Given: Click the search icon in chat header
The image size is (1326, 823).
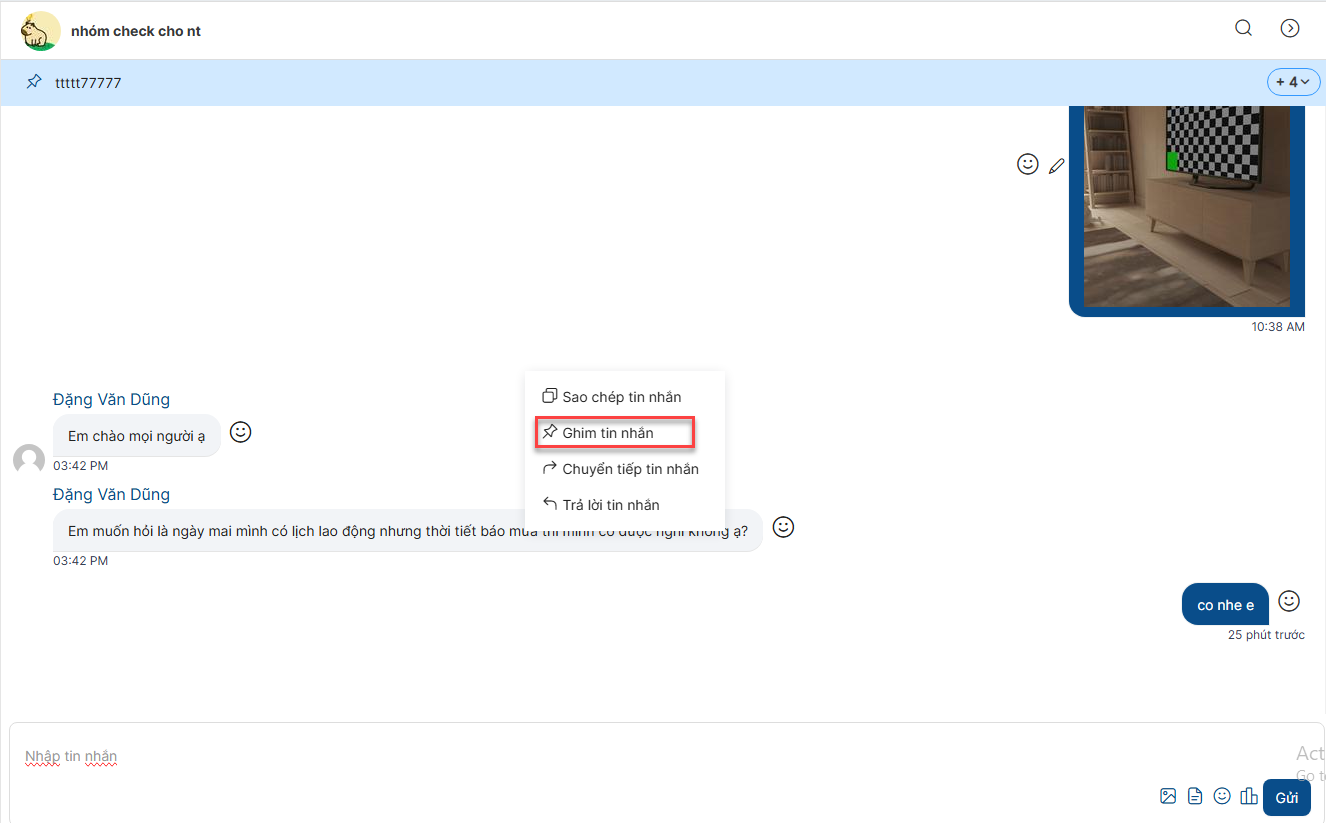Looking at the screenshot, I should click(1243, 28).
